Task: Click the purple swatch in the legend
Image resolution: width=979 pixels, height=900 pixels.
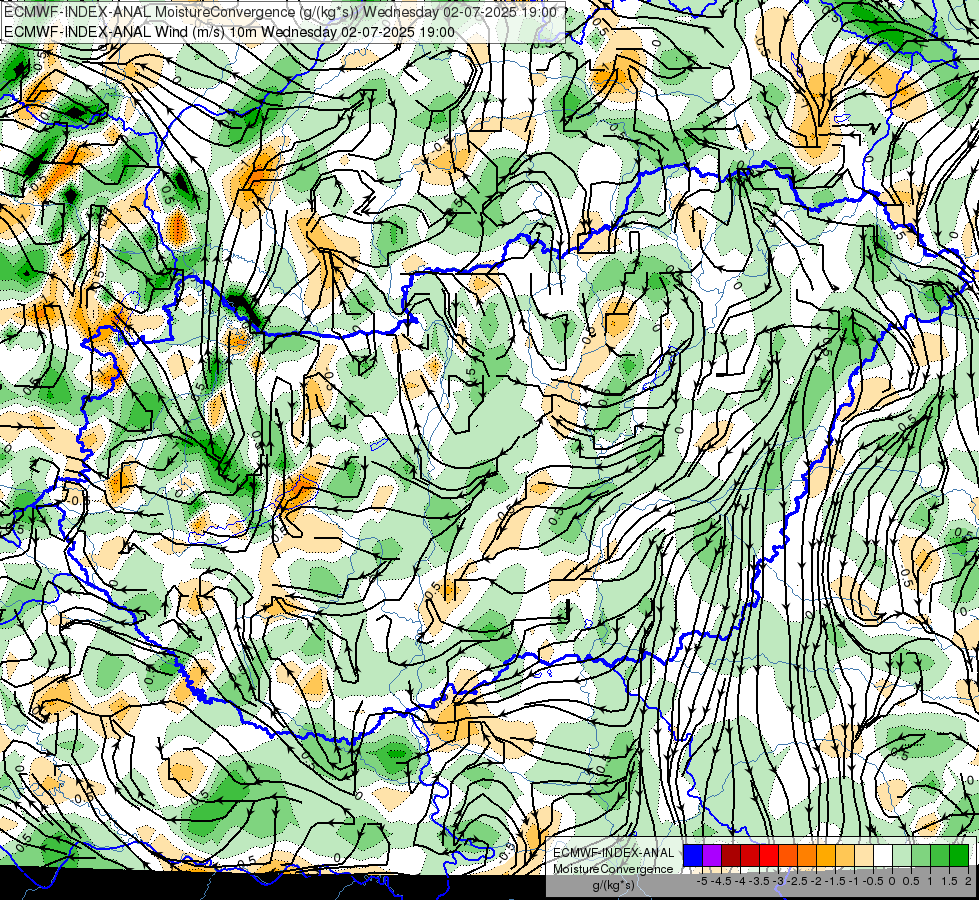Action: pos(712,855)
